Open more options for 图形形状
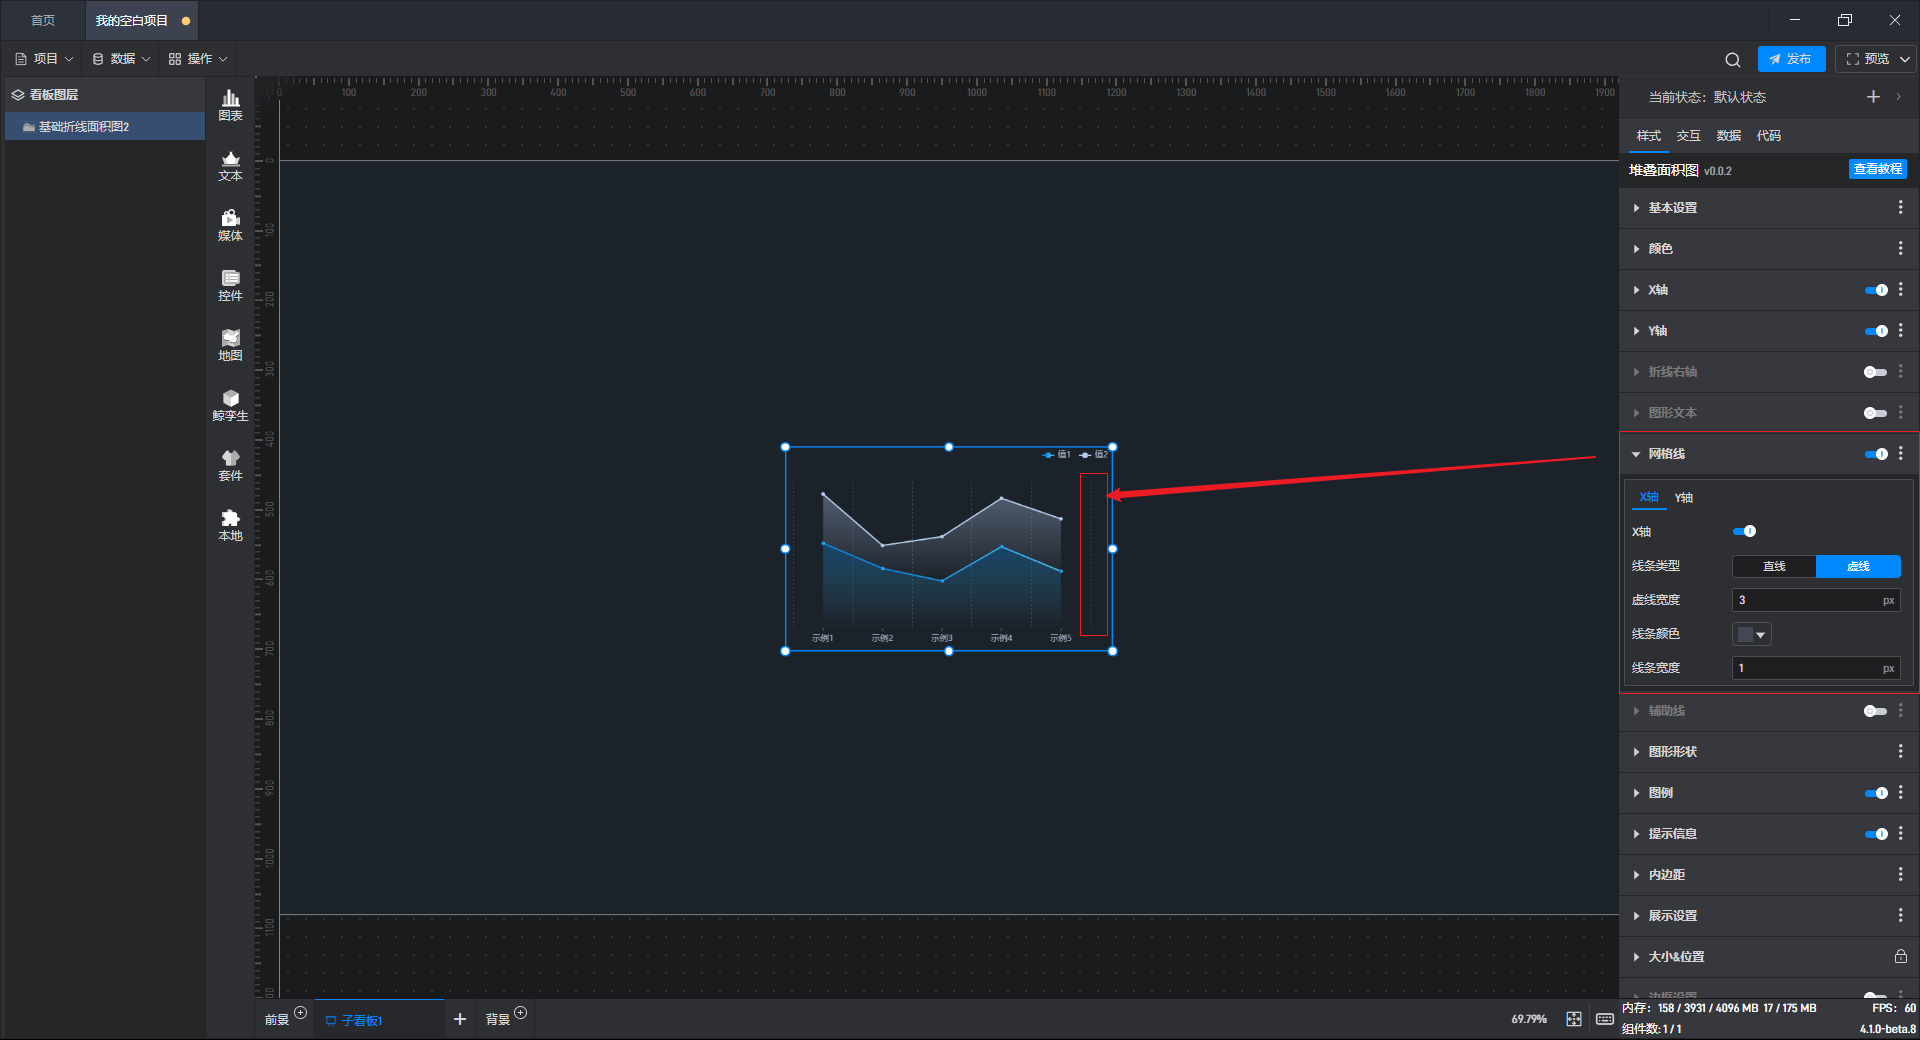Viewport: 1920px width, 1040px height. pos(1900,751)
